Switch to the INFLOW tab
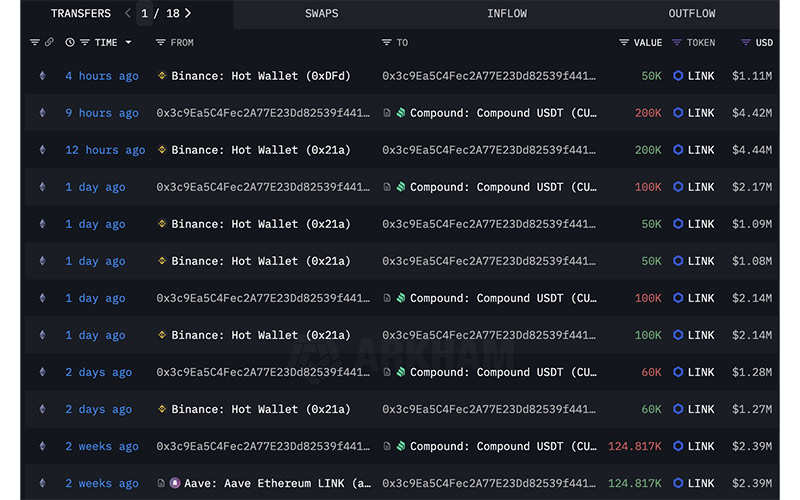 (507, 13)
